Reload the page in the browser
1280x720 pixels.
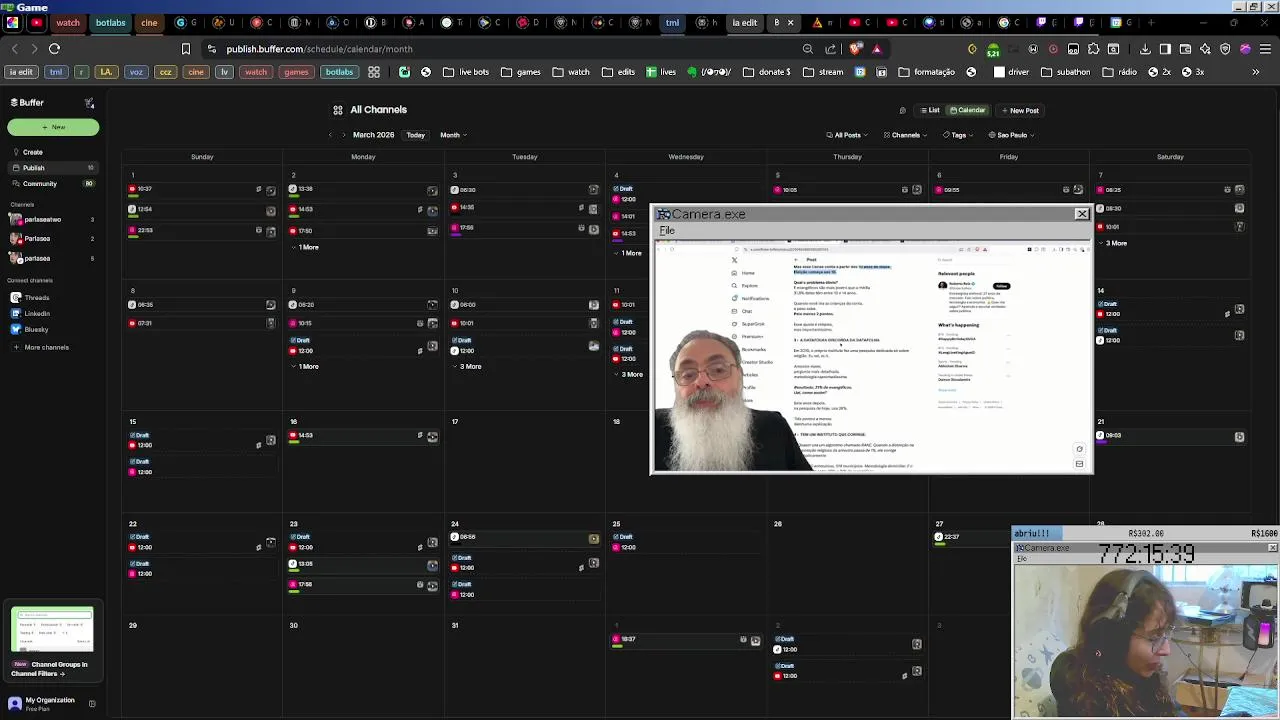point(54,48)
